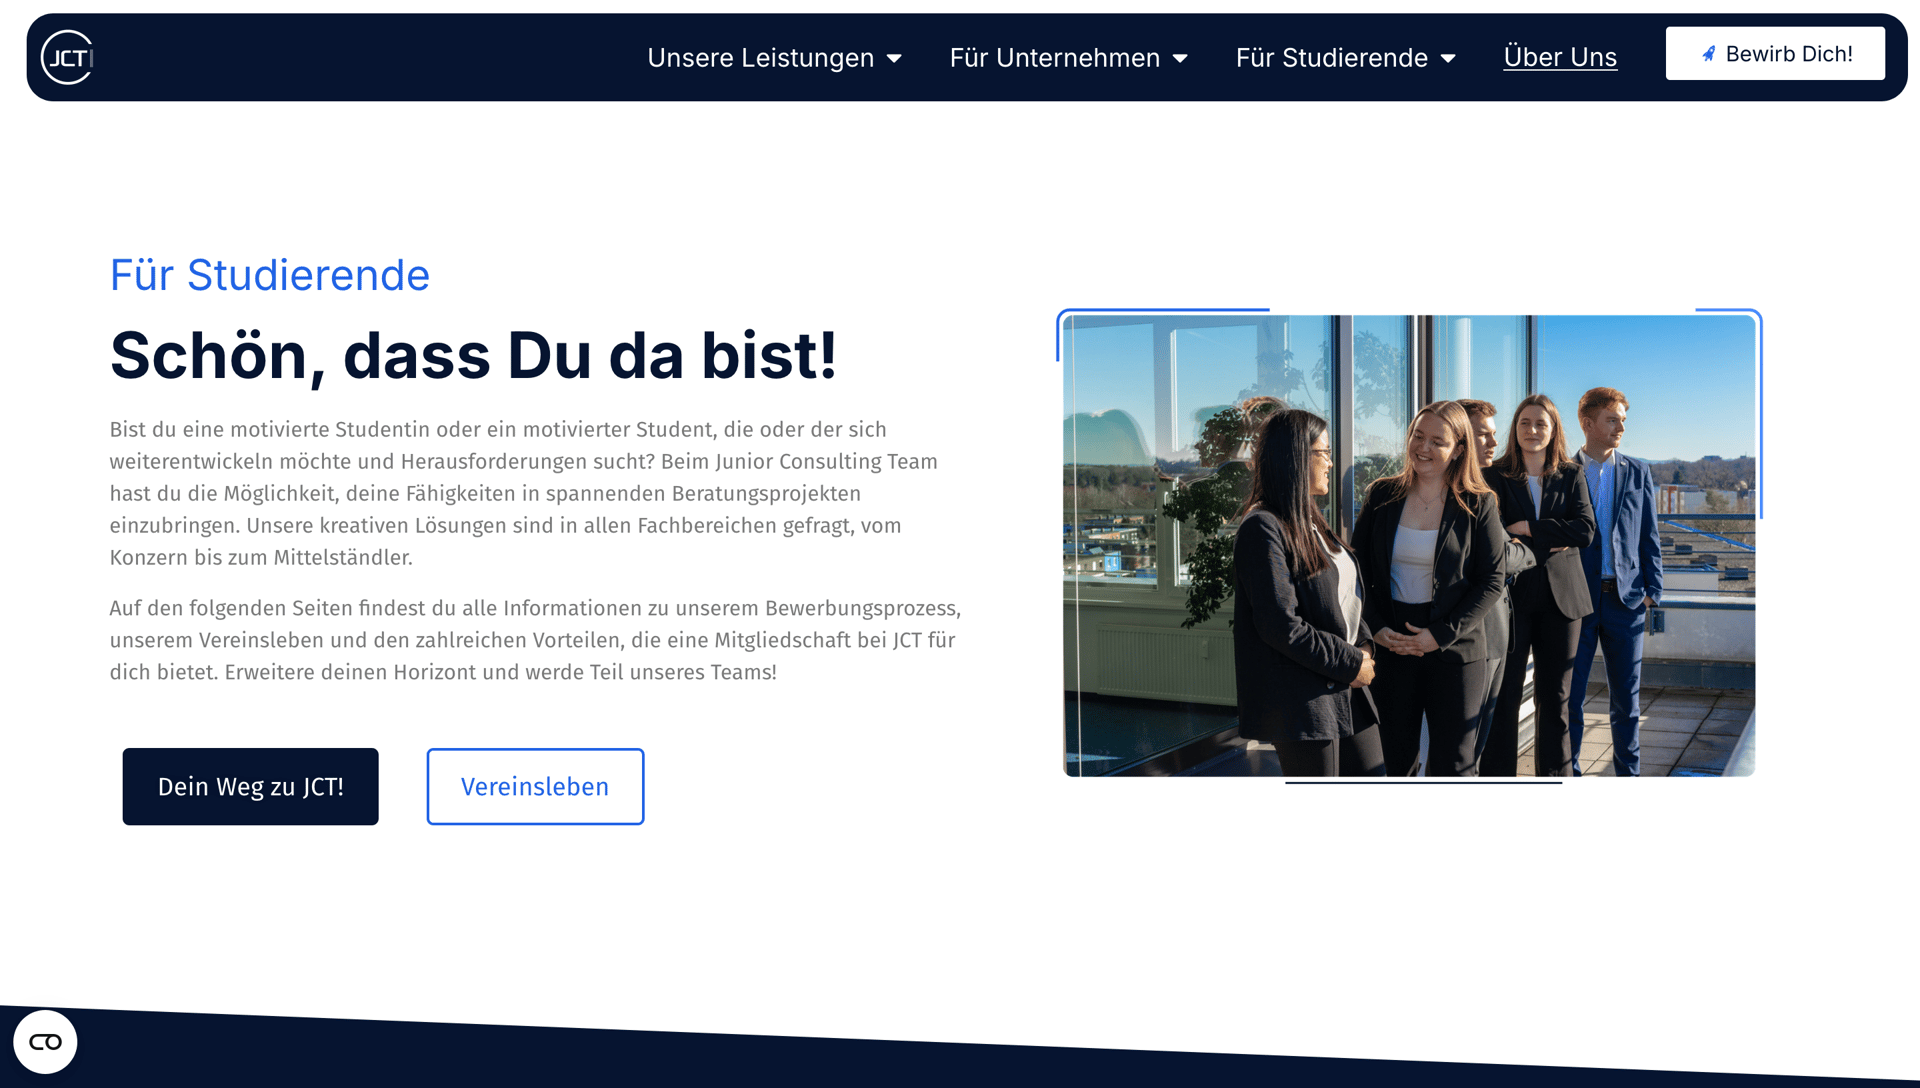
Task: Click the rocket icon beside Bewirb Dich
Action: (1708, 54)
